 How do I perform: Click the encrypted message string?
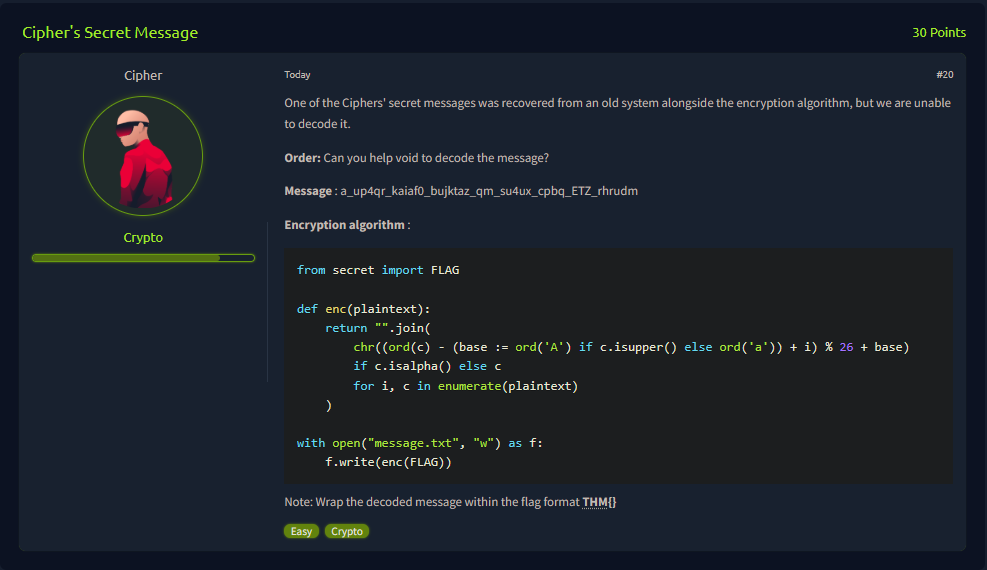489,191
